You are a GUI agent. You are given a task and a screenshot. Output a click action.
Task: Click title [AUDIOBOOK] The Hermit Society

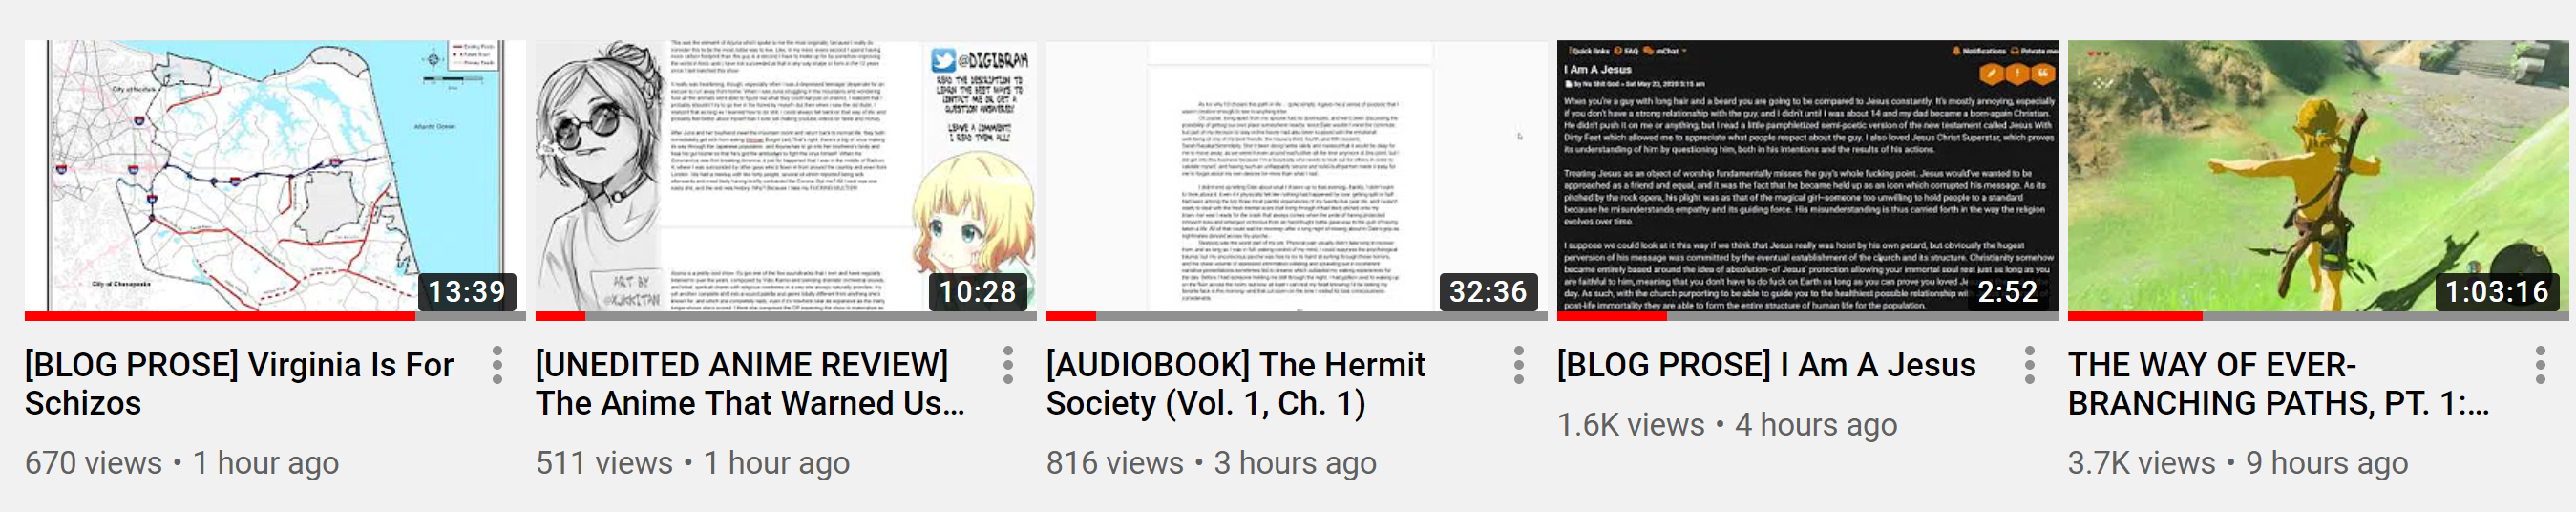pos(1236,384)
